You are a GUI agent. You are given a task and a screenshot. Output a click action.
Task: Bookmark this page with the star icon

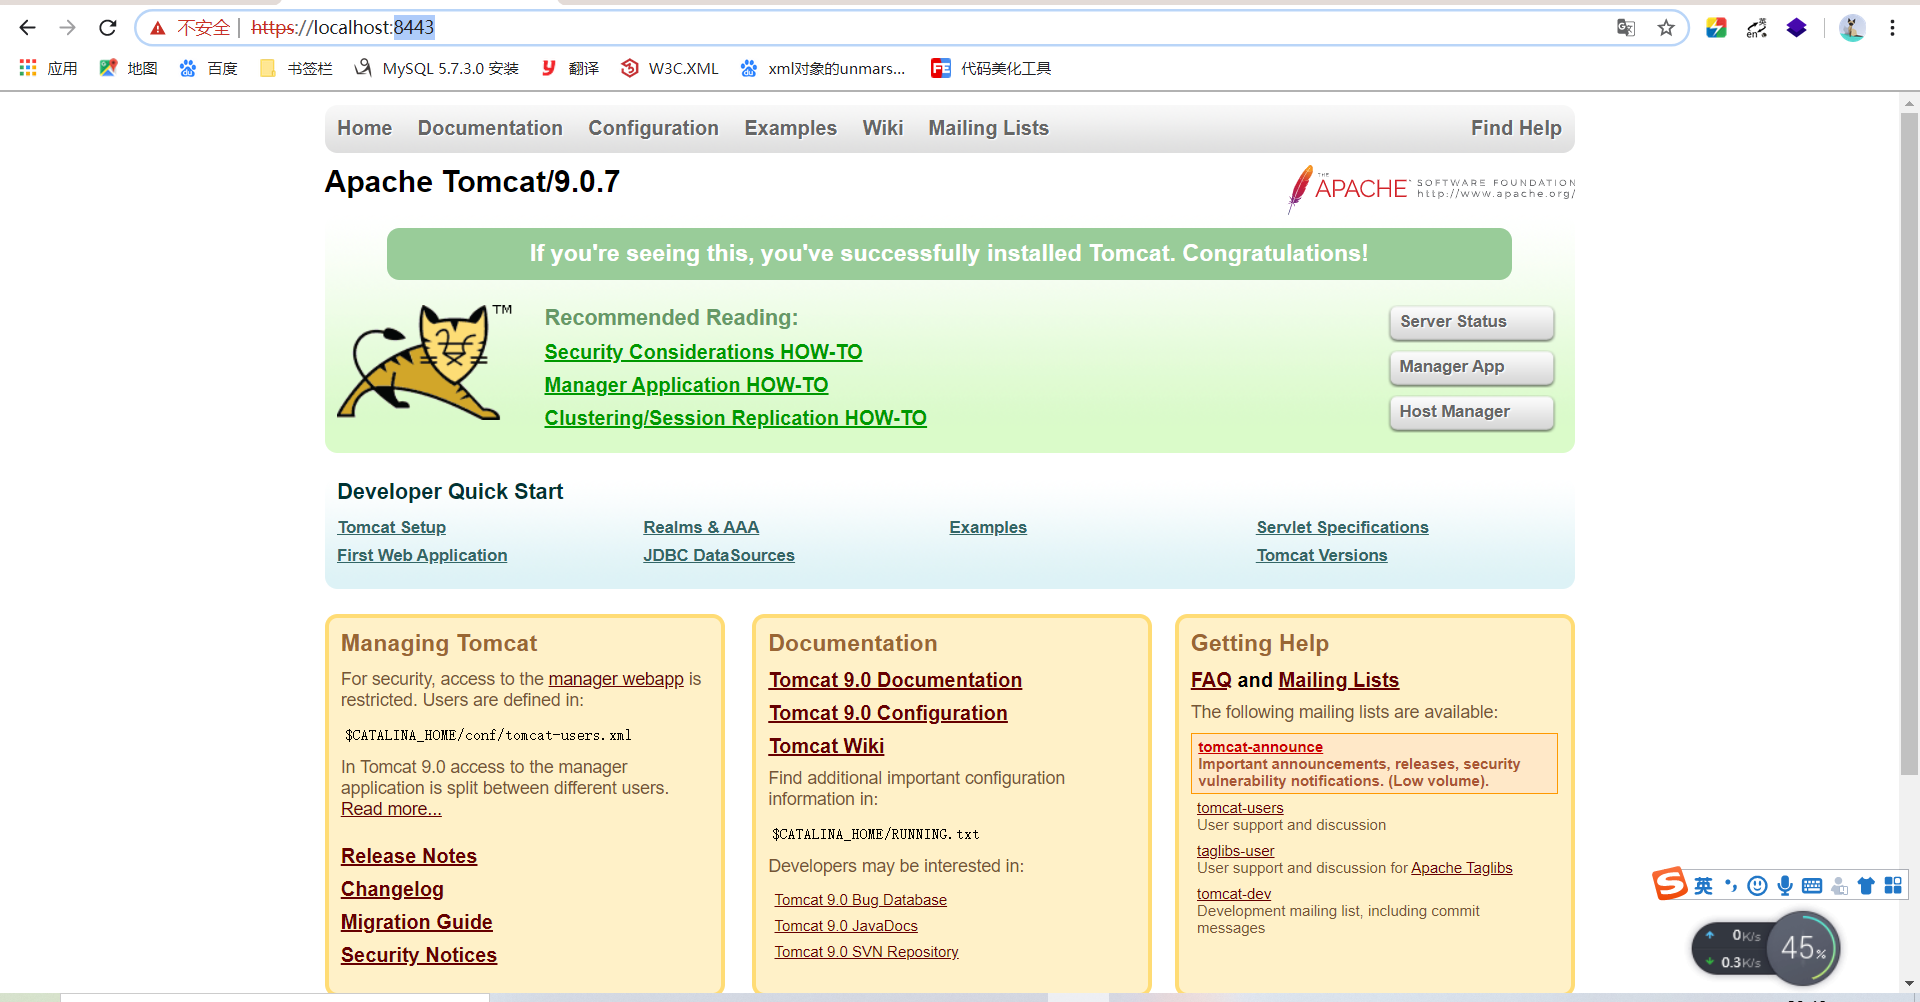[x=1666, y=28]
